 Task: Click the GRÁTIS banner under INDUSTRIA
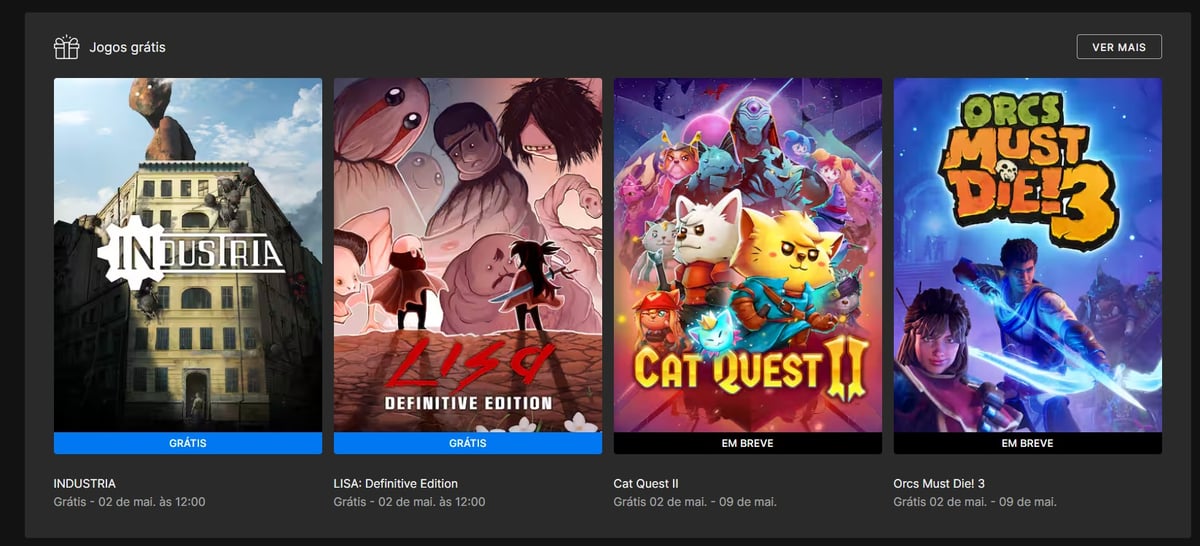[x=188, y=443]
